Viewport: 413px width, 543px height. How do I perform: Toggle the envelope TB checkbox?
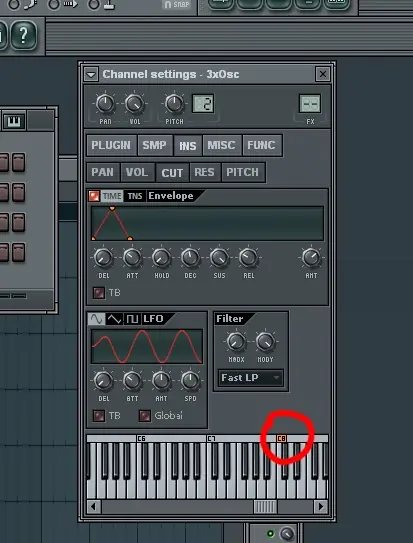tap(99, 293)
